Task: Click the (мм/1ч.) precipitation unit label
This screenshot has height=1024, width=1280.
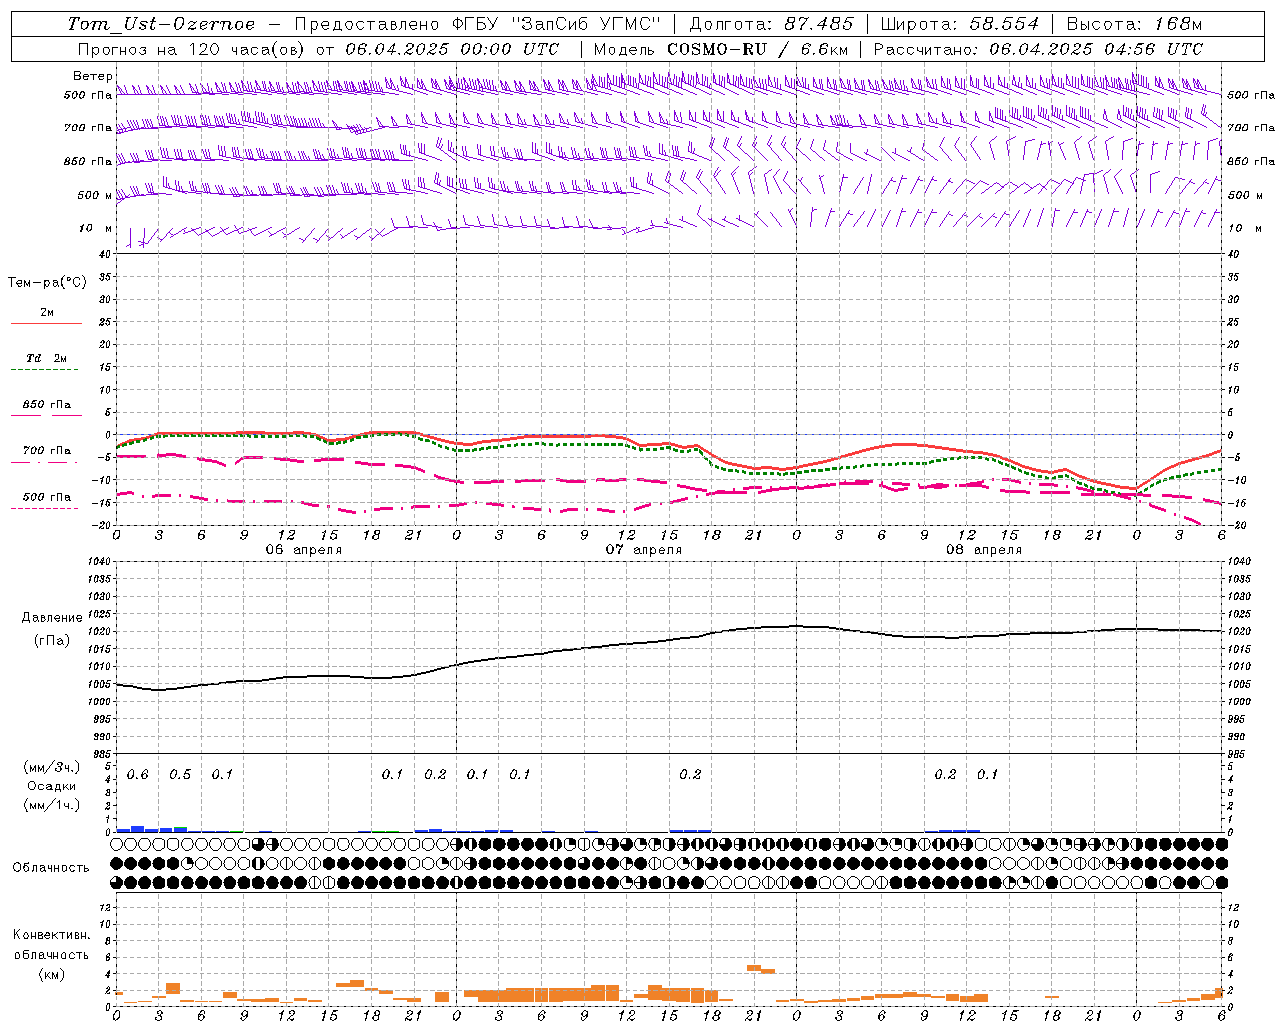Action: (x=52, y=805)
